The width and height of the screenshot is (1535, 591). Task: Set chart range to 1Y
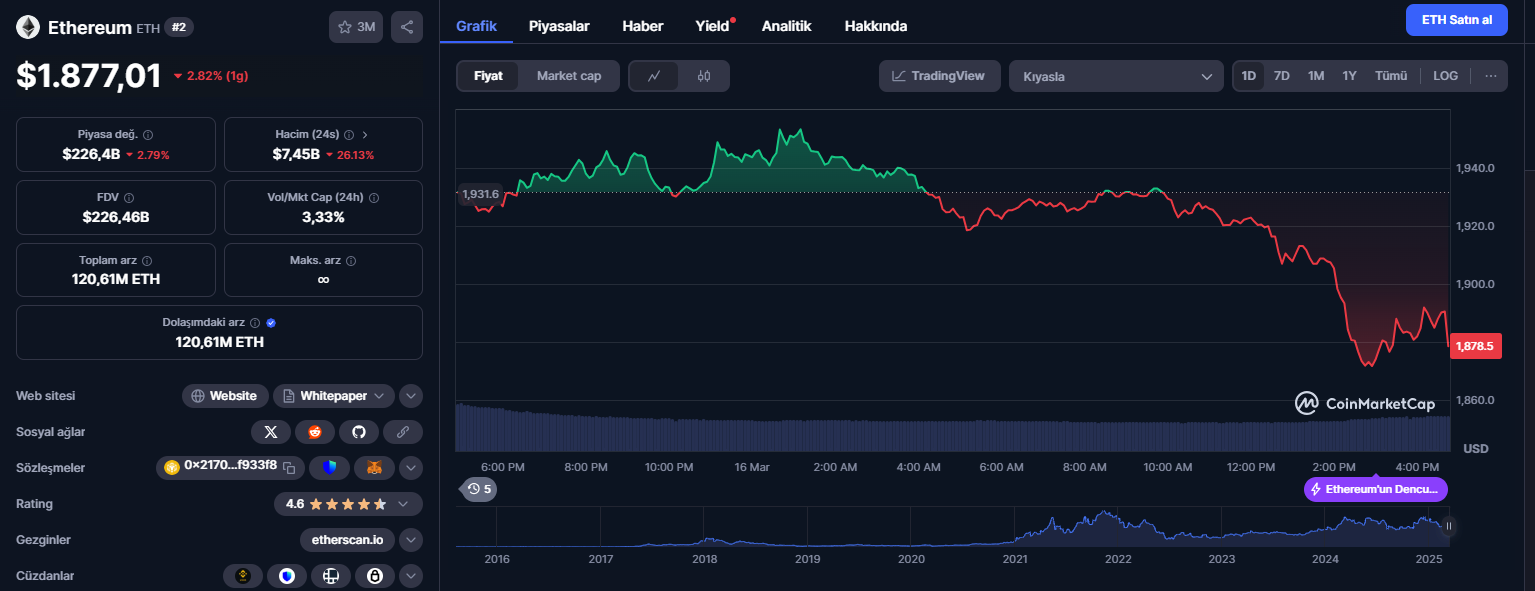(x=1350, y=76)
